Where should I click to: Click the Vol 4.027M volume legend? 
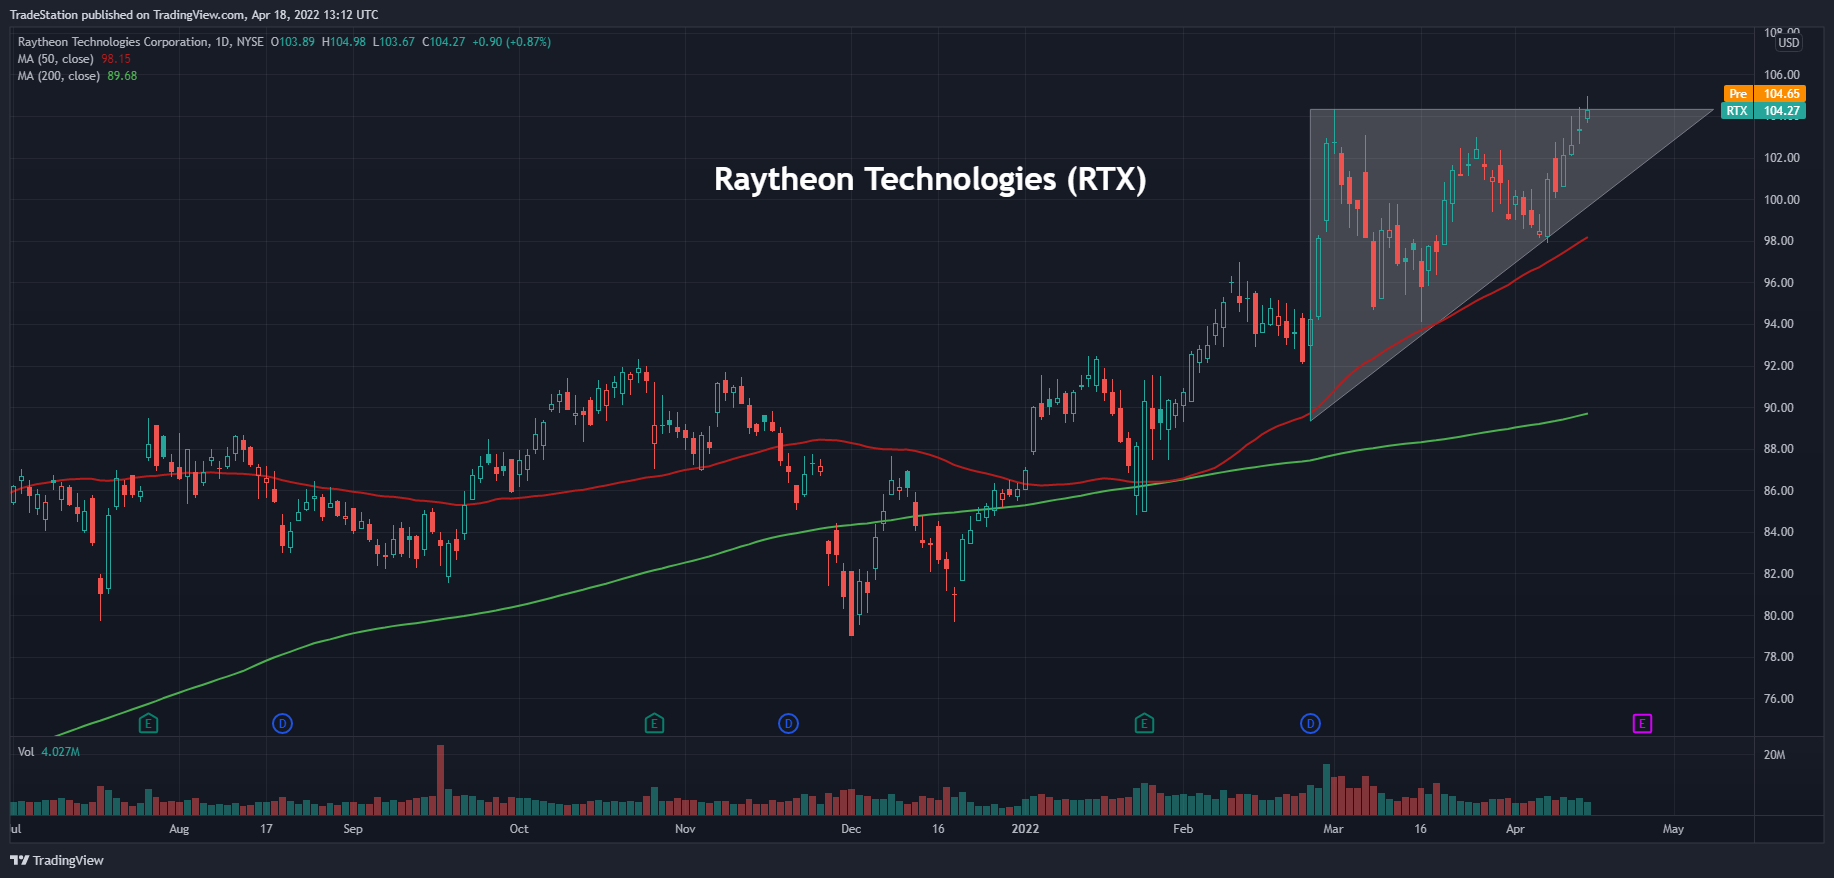pos(49,752)
